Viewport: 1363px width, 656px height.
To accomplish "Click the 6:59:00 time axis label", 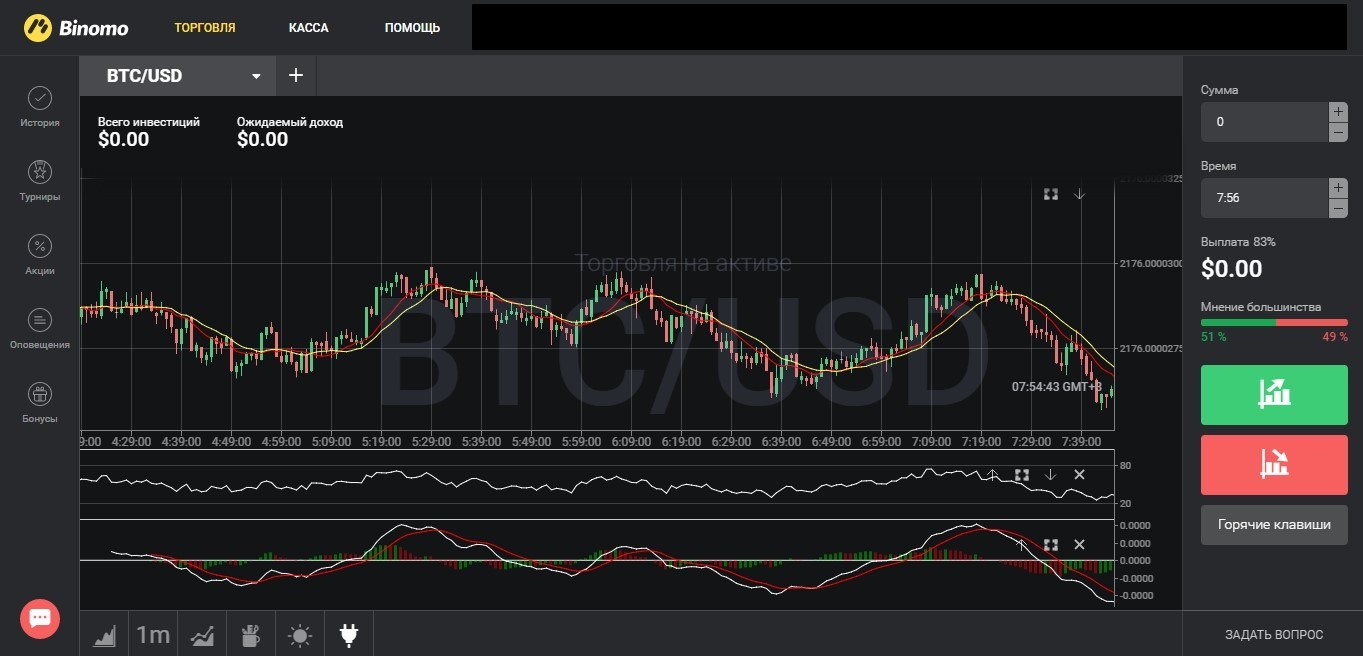I will [x=881, y=441].
